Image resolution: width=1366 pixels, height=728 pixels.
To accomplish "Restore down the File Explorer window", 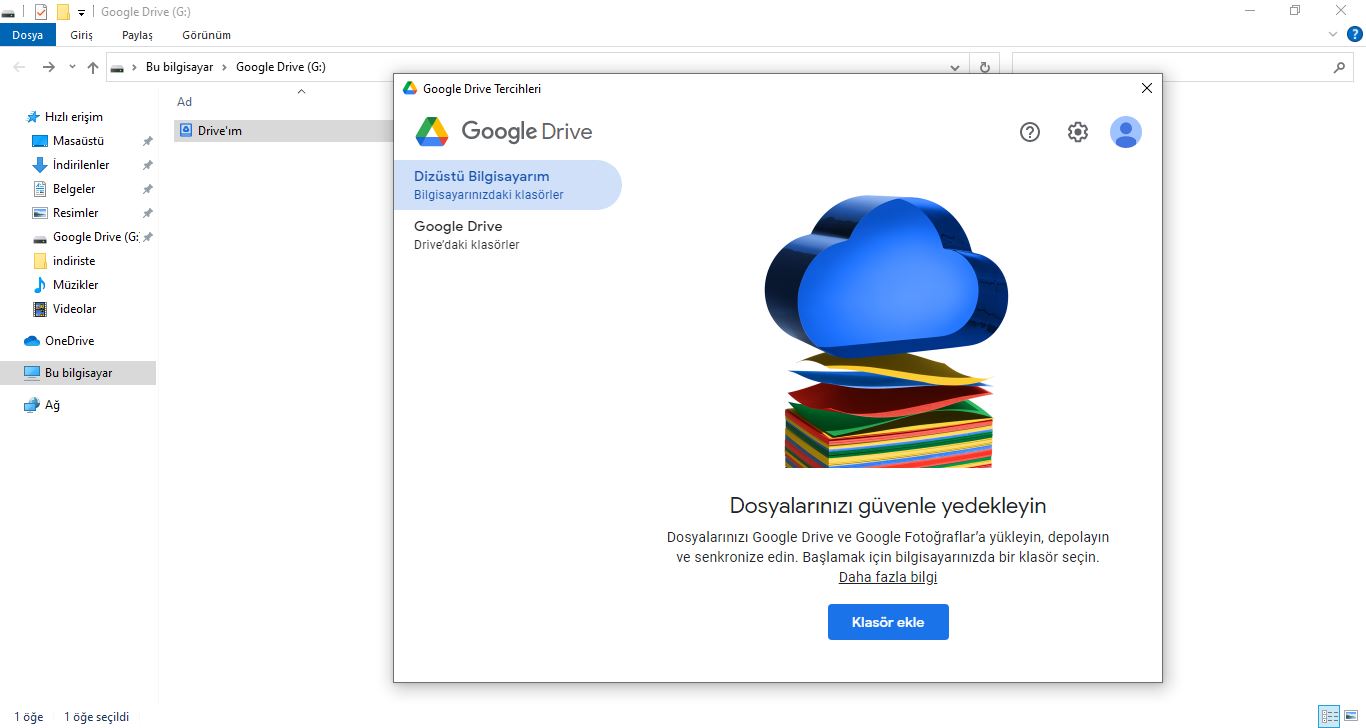I will coord(1295,11).
